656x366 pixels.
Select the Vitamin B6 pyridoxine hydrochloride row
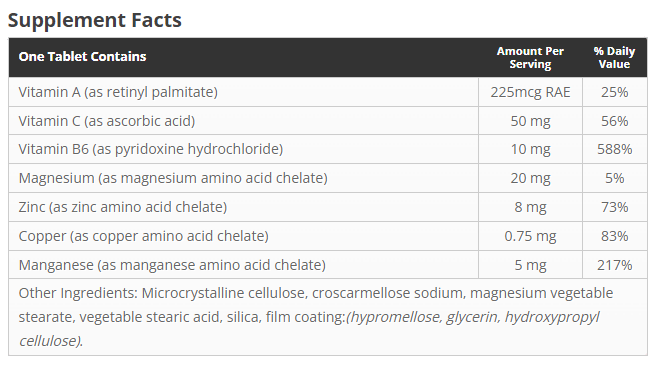point(328,149)
